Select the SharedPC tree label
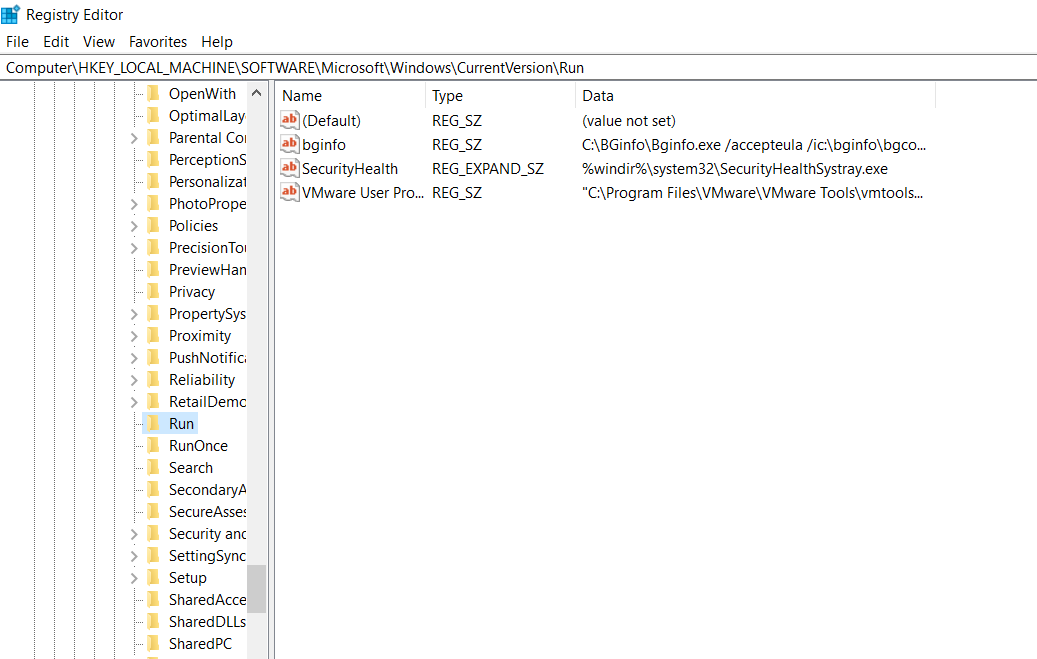This screenshot has width=1037, height=659. click(200, 644)
